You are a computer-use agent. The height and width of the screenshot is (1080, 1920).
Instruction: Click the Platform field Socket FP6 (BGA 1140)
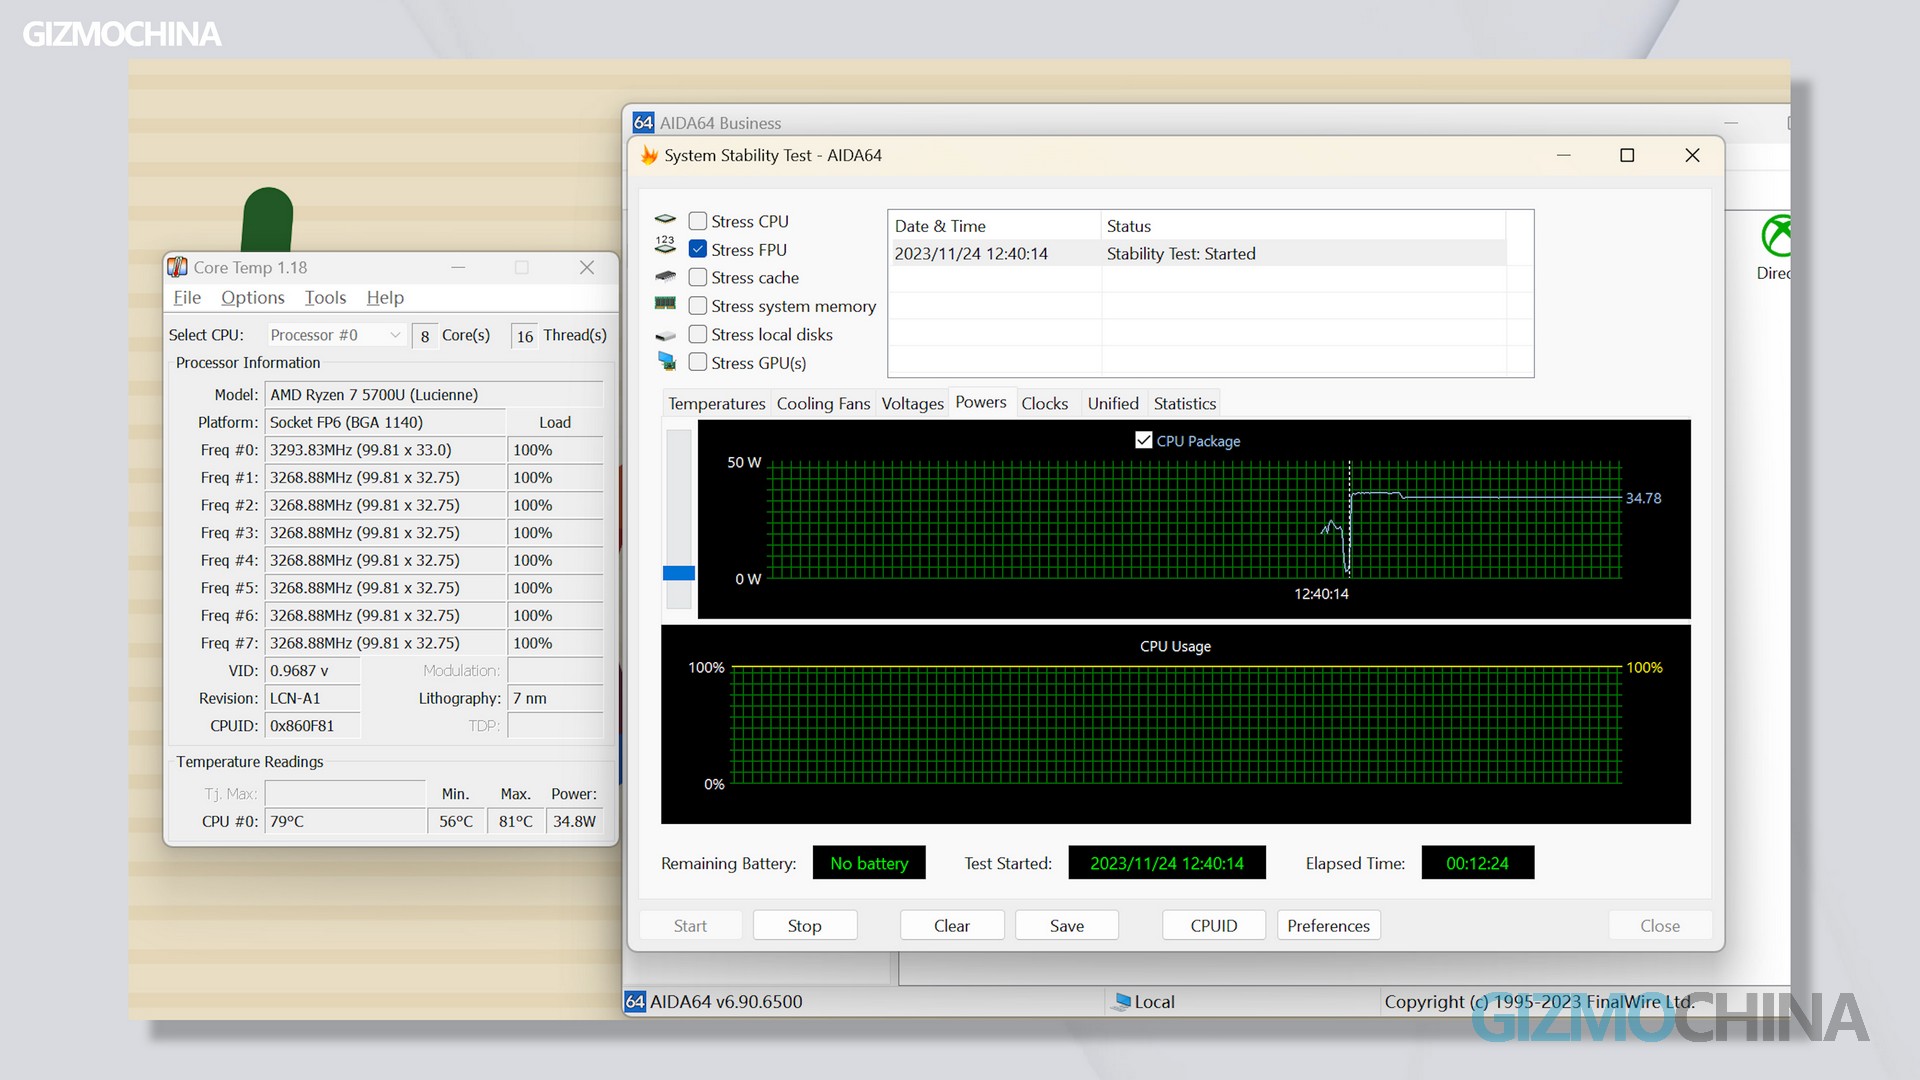(385, 422)
